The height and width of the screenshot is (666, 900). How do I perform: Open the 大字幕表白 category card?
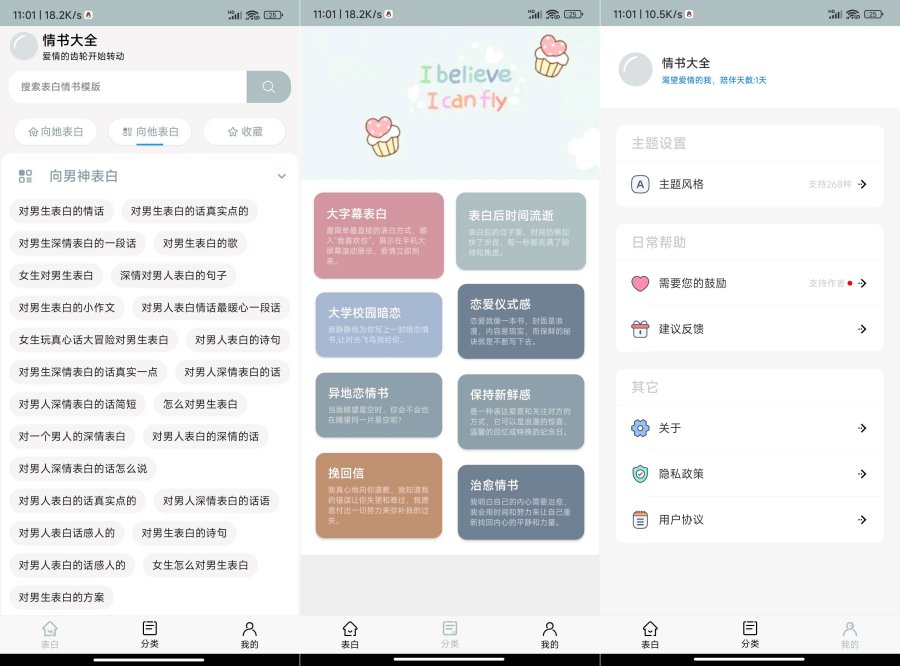pyautogui.click(x=379, y=232)
